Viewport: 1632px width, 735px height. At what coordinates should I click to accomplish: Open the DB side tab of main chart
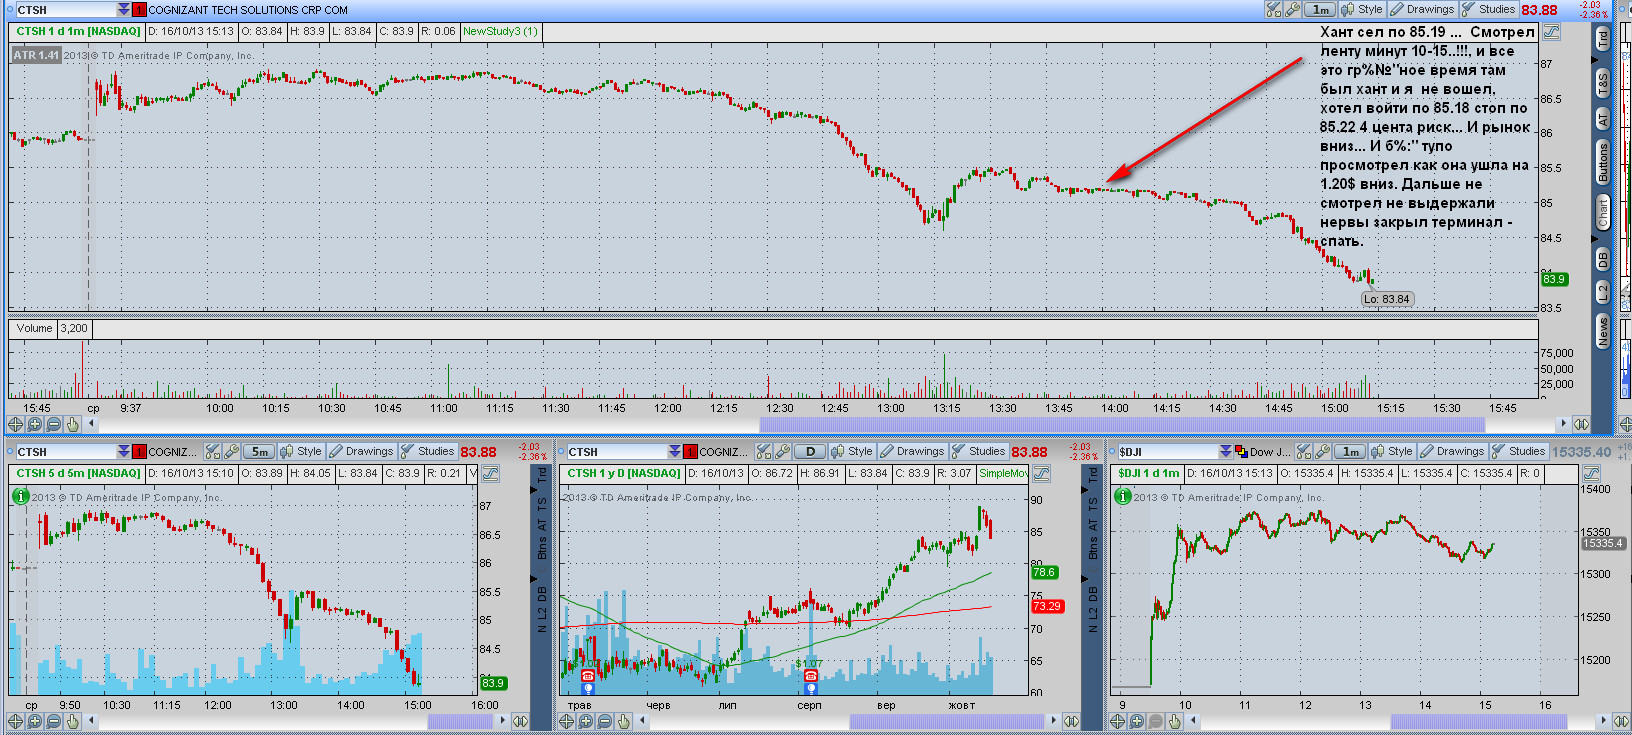1603,259
